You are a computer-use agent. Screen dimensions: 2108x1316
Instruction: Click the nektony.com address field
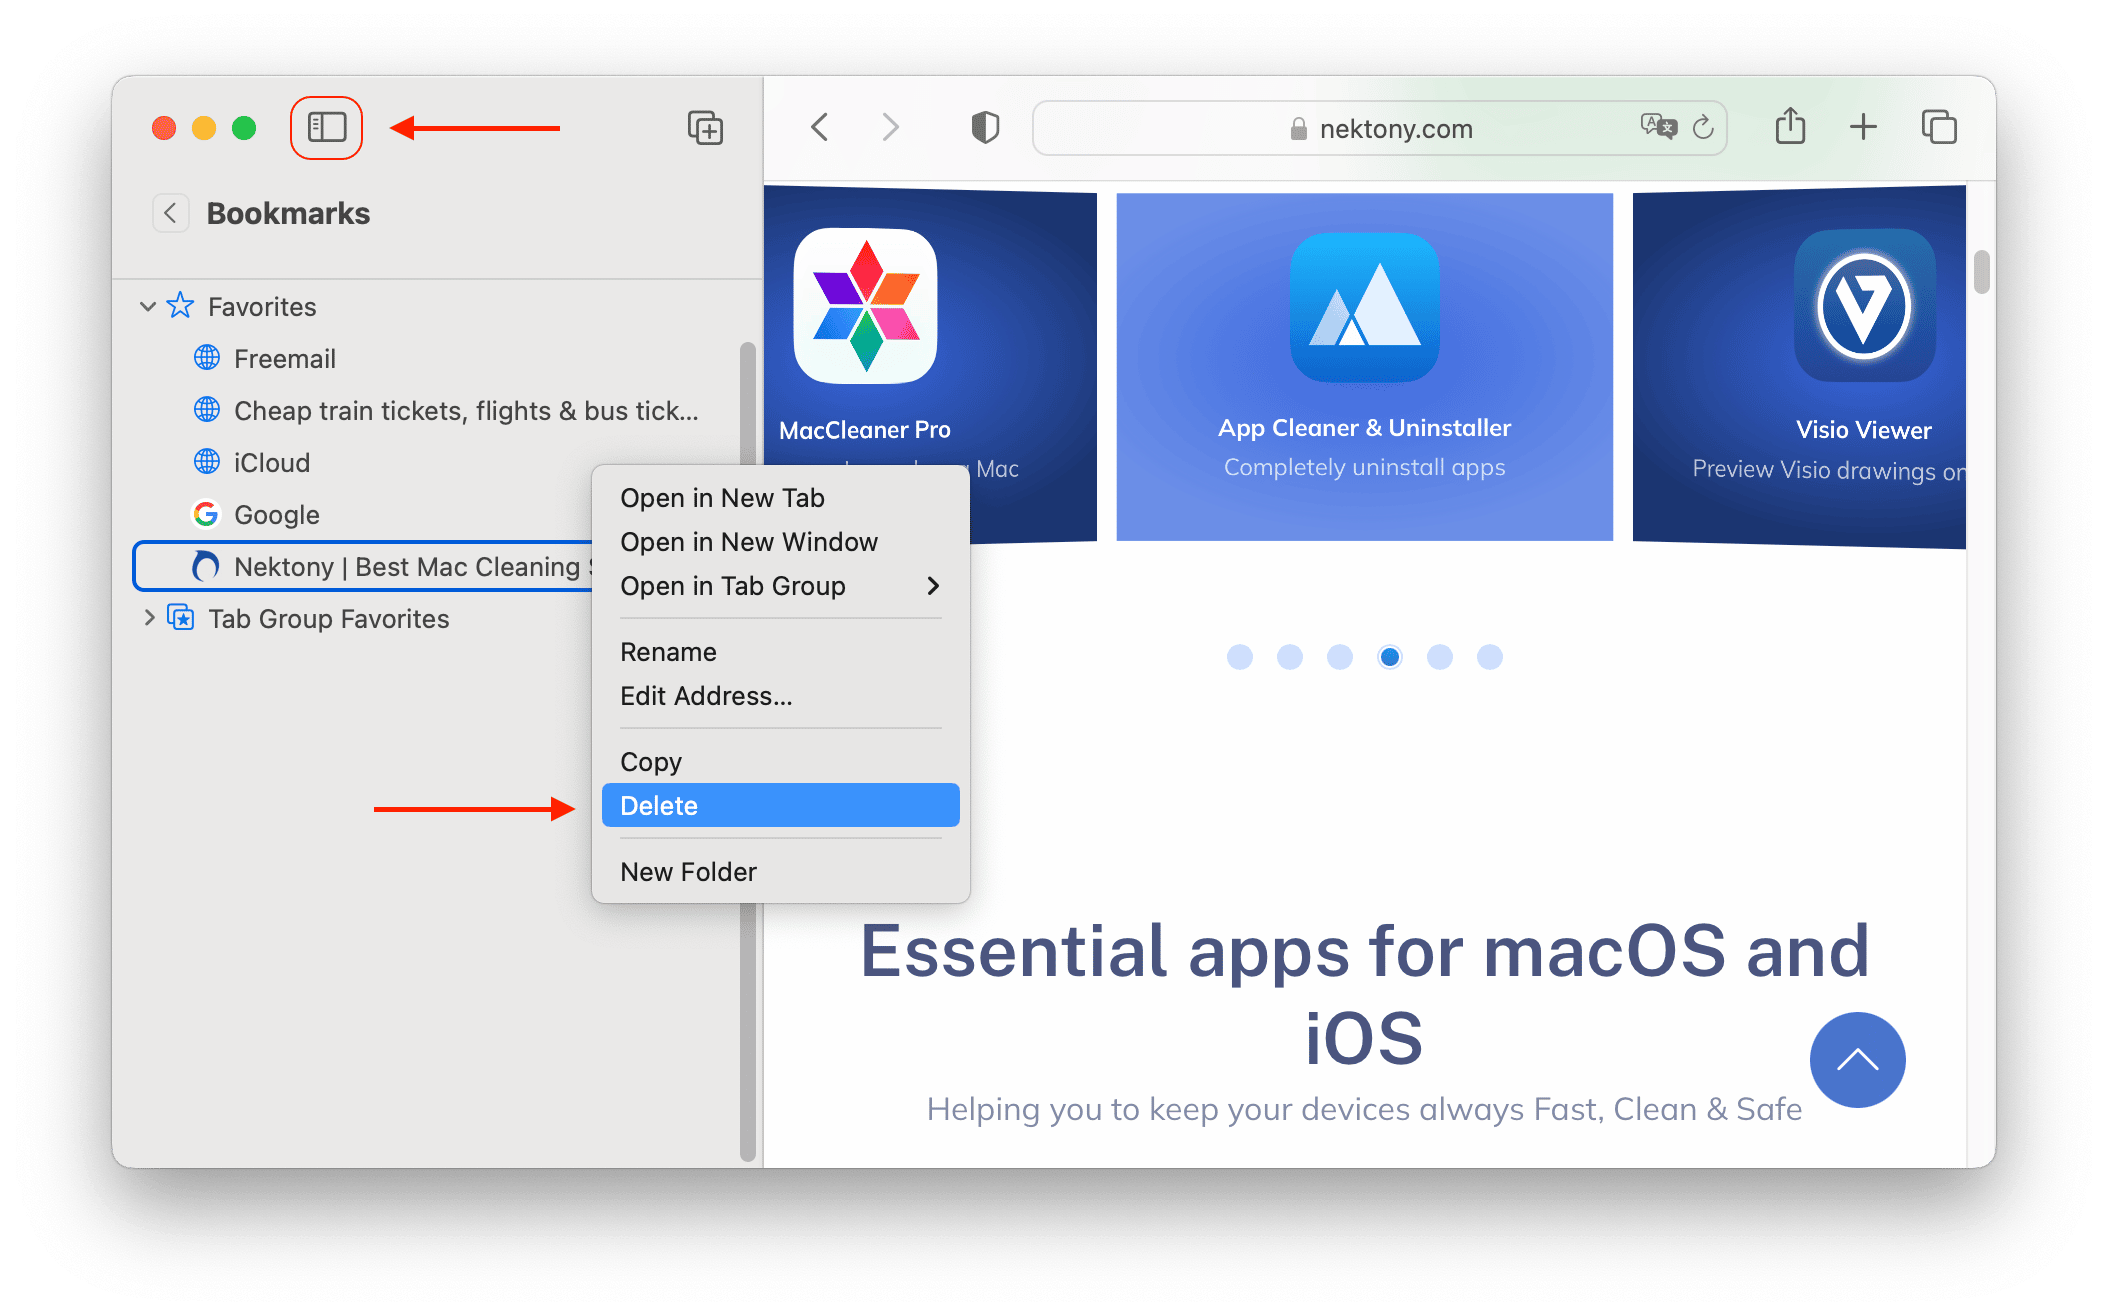click(x=1395, y=128)
